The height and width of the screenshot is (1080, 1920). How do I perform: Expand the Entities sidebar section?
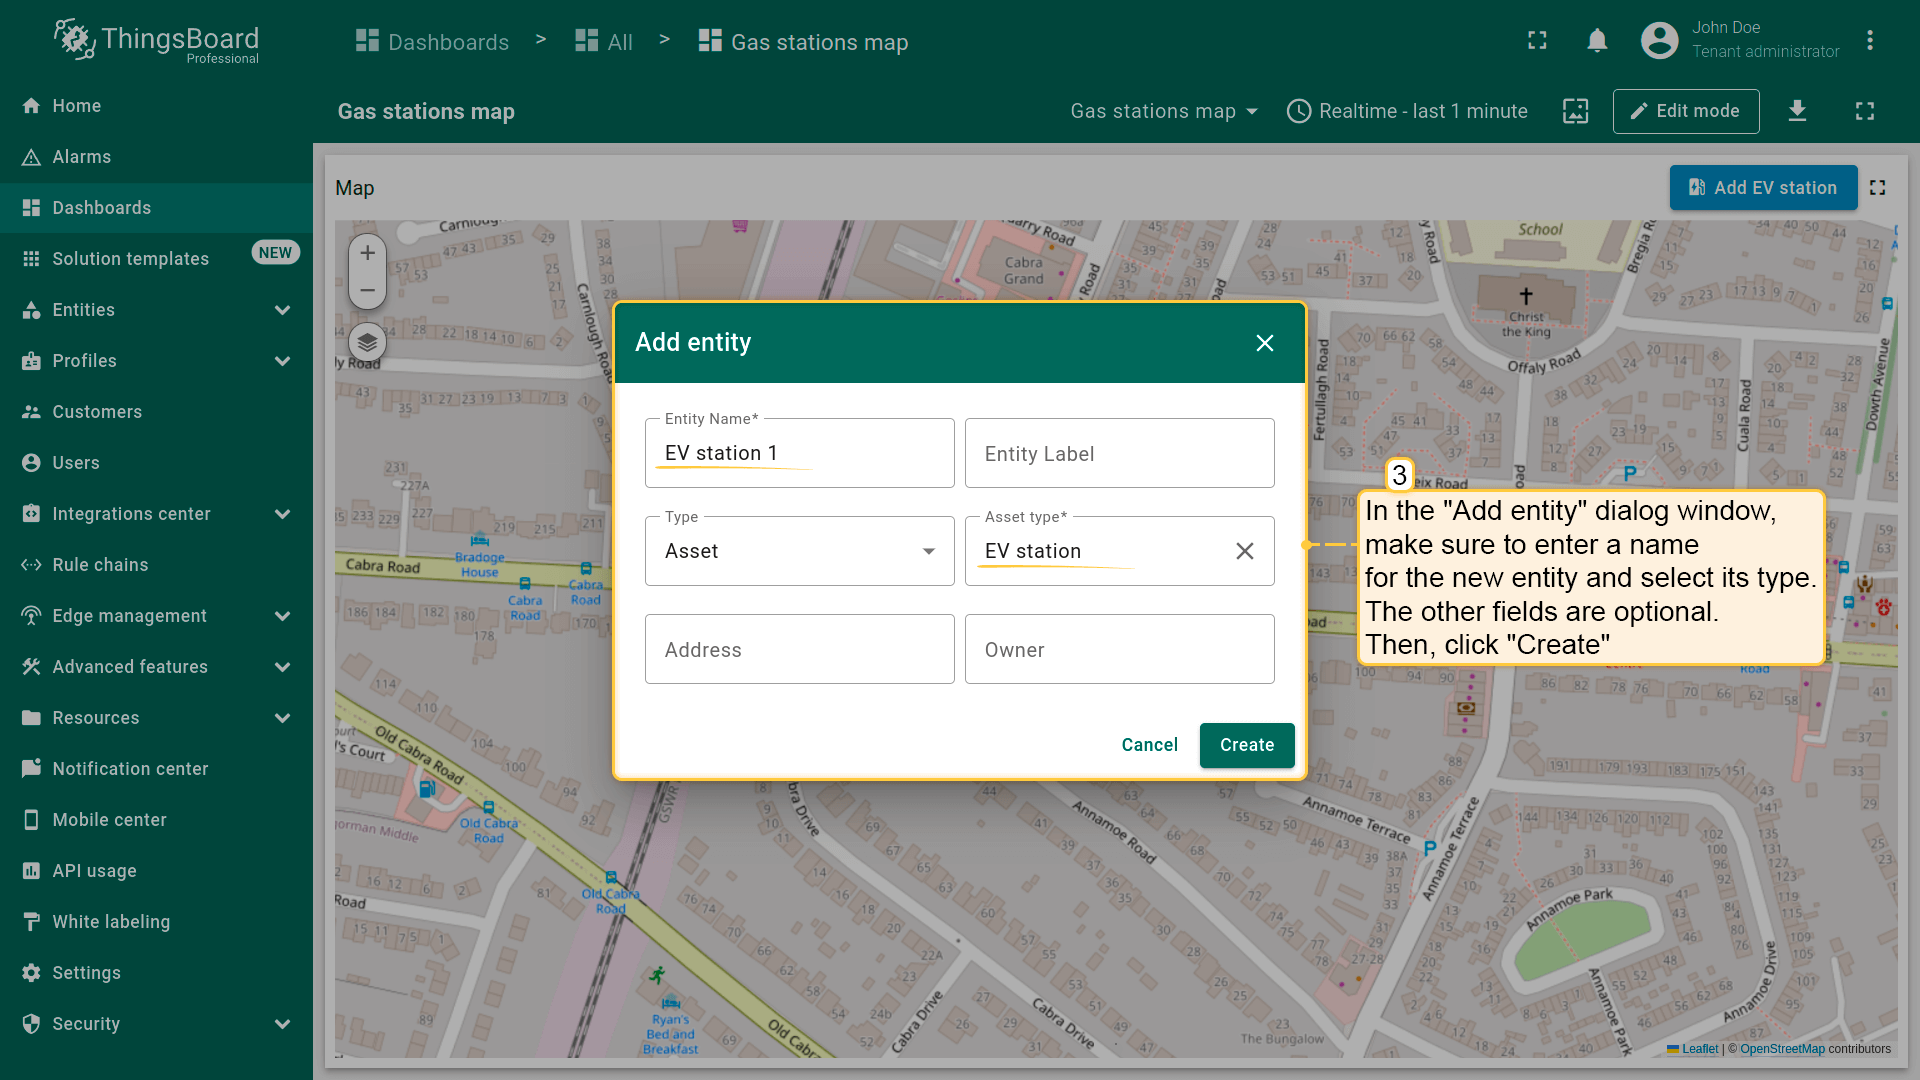coord(282,310)
